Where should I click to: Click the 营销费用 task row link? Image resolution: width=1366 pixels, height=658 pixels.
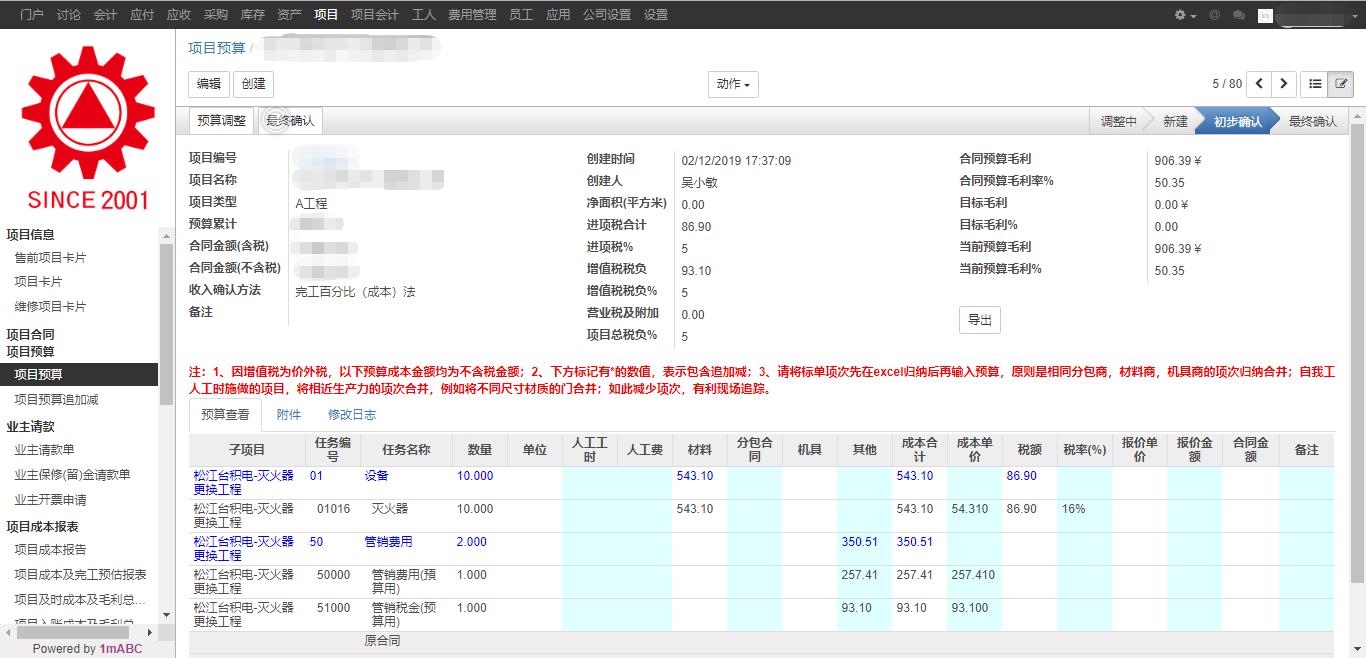pyautogui.click(x=388, y=542)
